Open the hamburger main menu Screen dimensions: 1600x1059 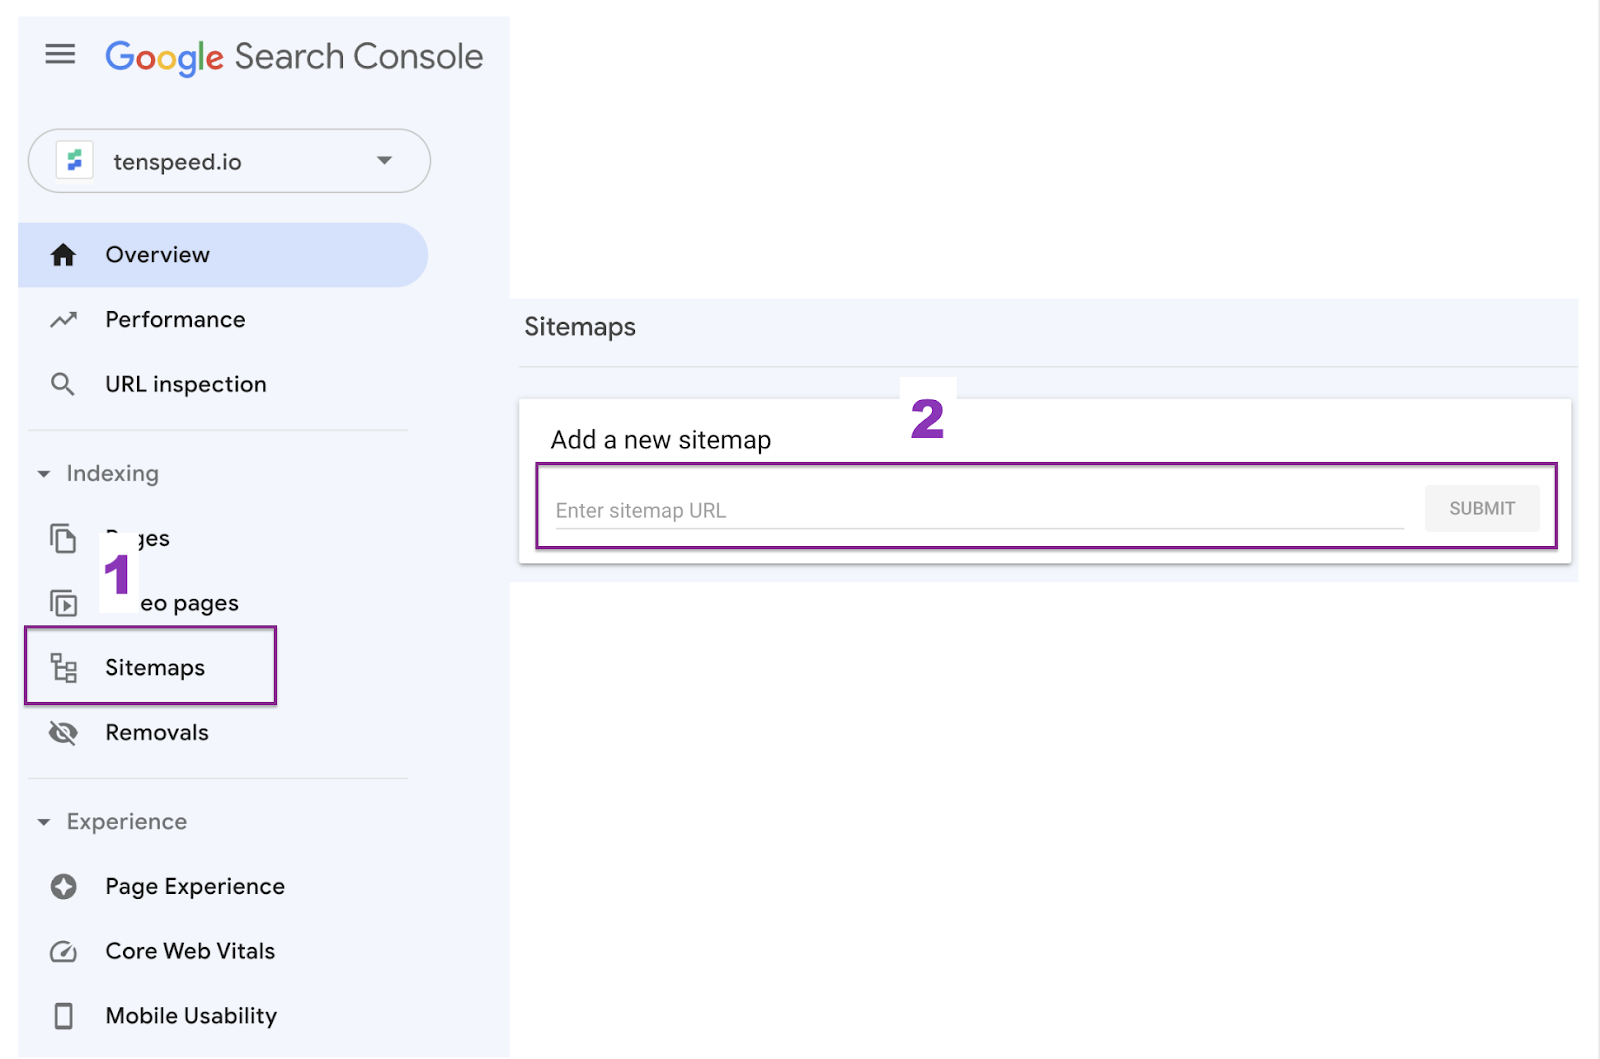point(60,54)
